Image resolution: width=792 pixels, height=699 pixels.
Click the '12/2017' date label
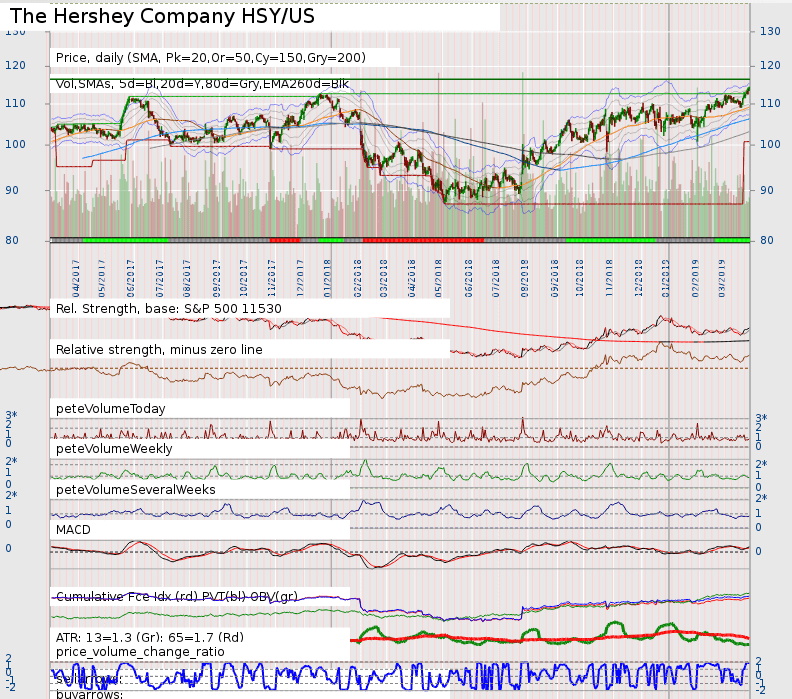click(301, 278)
